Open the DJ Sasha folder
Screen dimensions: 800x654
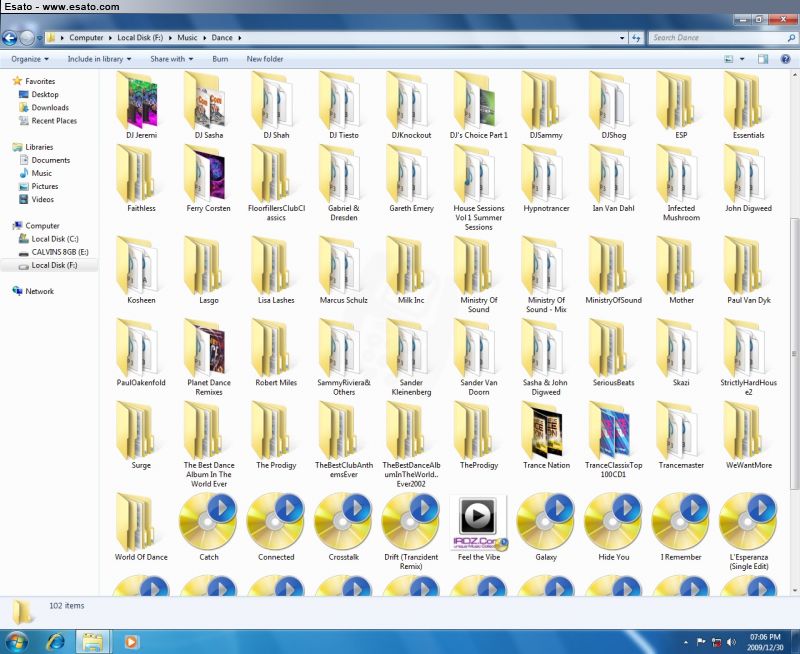[208, 106]
